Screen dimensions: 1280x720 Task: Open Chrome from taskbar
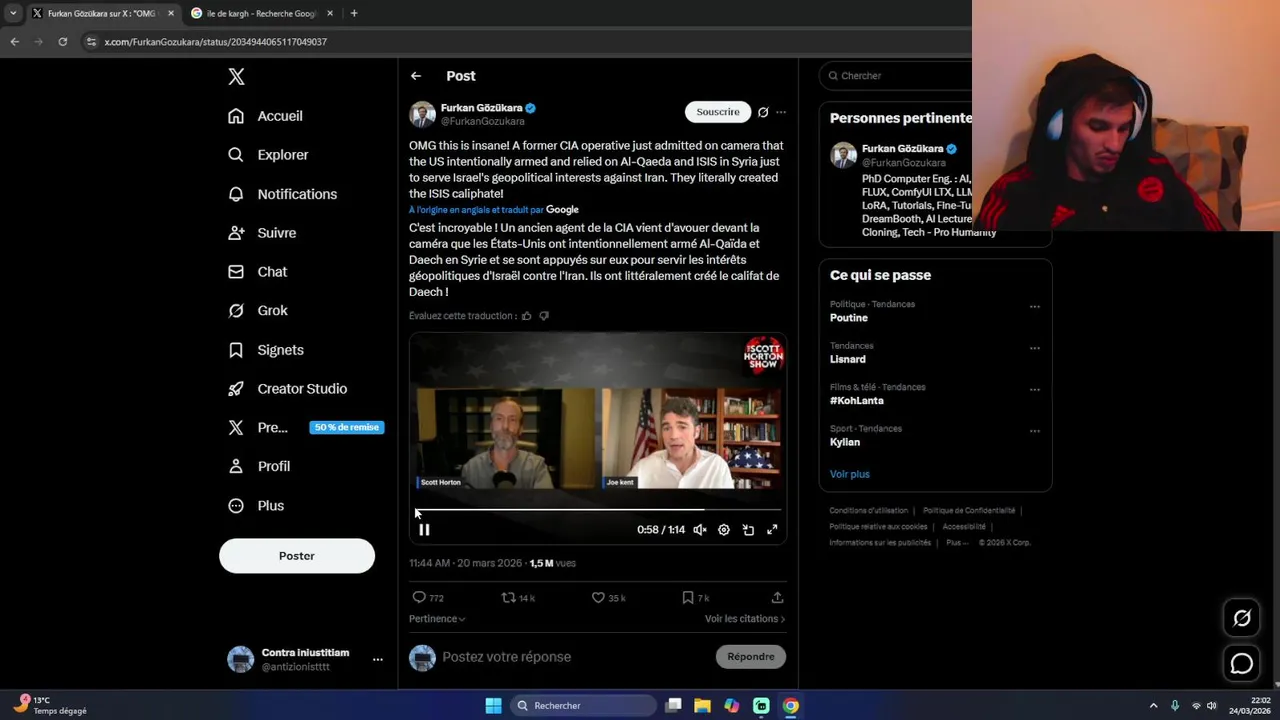click(791, 706)
